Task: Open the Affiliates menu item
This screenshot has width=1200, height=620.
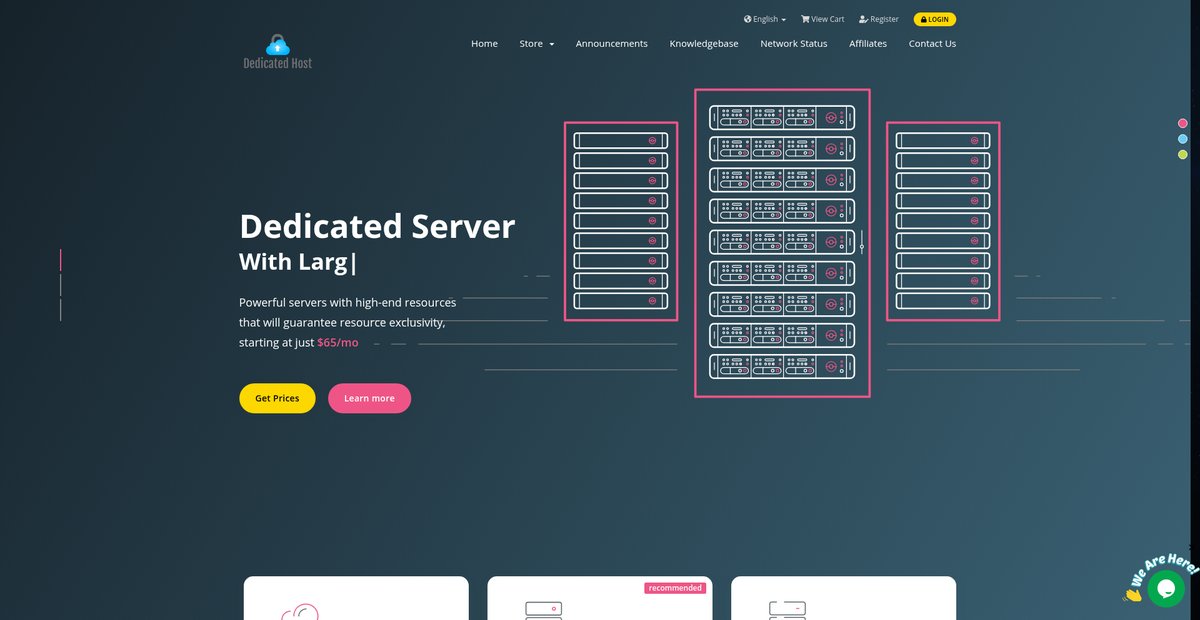Action: 868,43
